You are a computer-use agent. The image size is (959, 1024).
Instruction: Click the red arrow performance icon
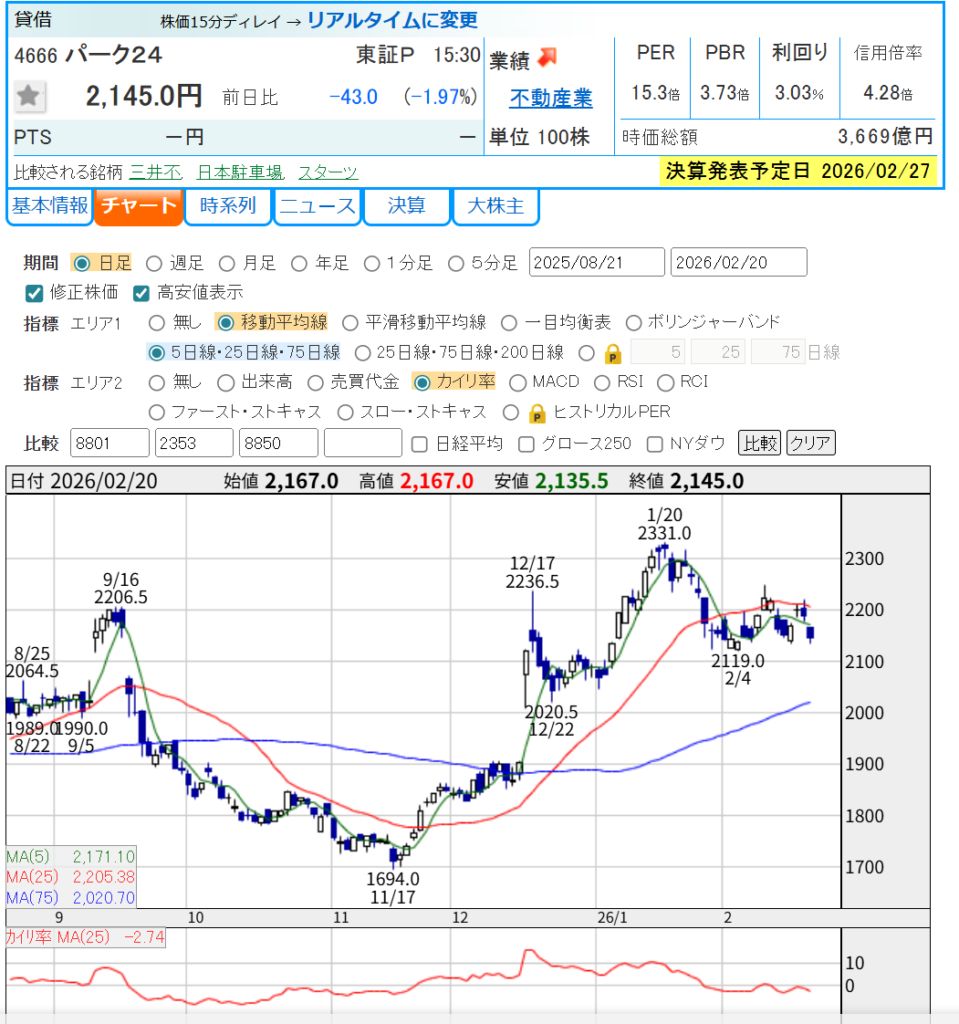pyautogui.click(x=548, y=57)
